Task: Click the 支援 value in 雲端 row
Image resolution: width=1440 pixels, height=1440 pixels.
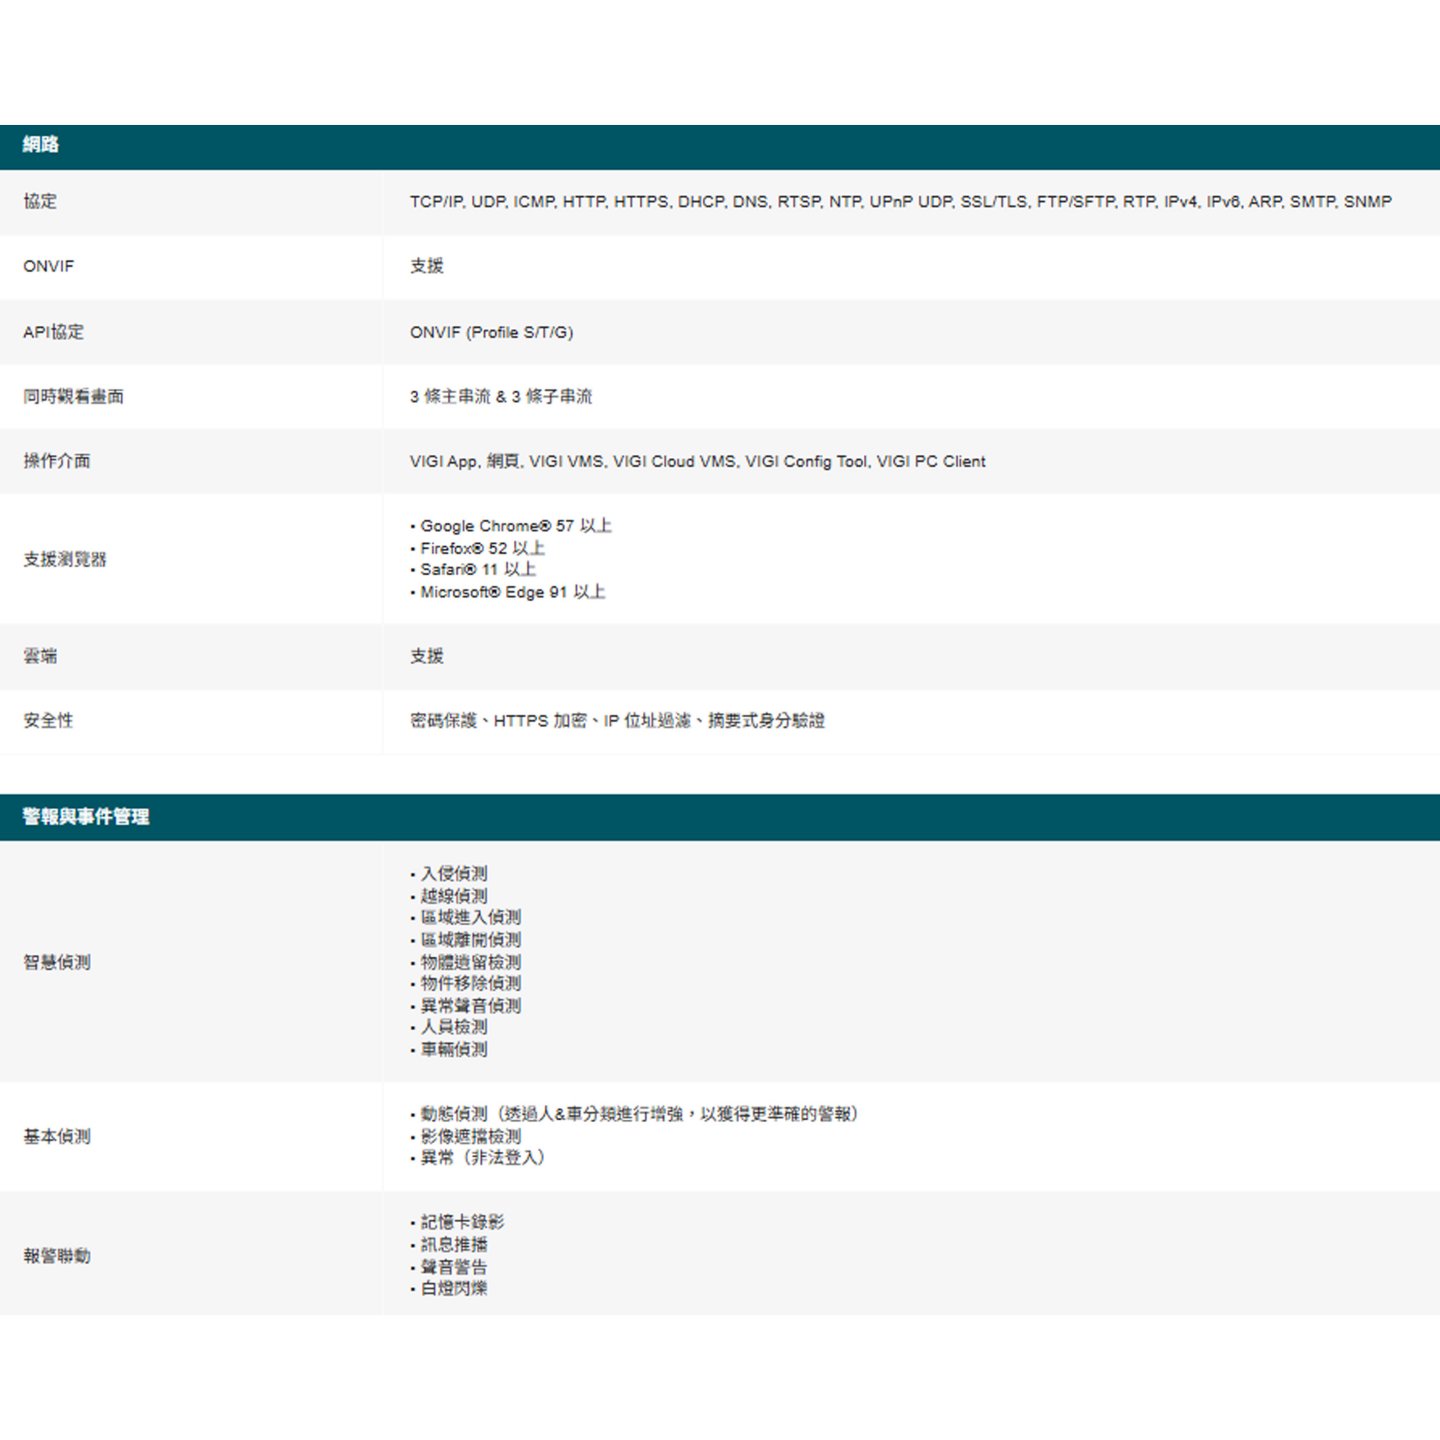Action: pyautogui.click(x=427, y=656)
